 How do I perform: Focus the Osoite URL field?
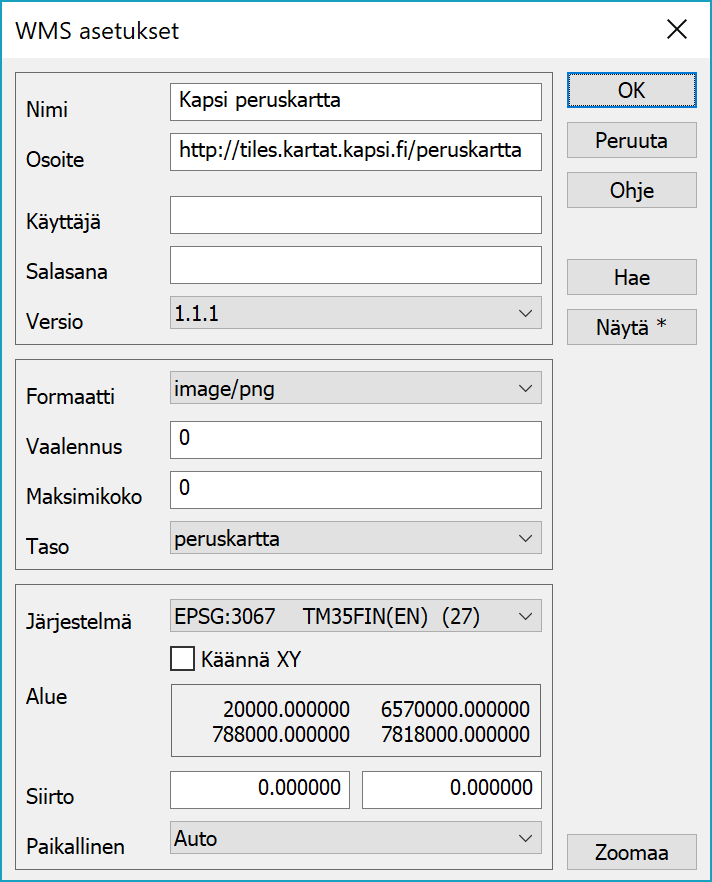[355, 151]
